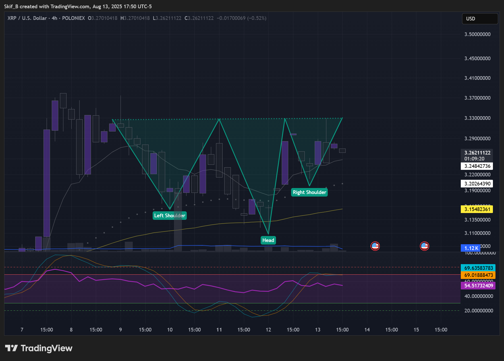The image size is (504, 361).
Task: Select the Right Shoulder pattern label
Action: 309,192
